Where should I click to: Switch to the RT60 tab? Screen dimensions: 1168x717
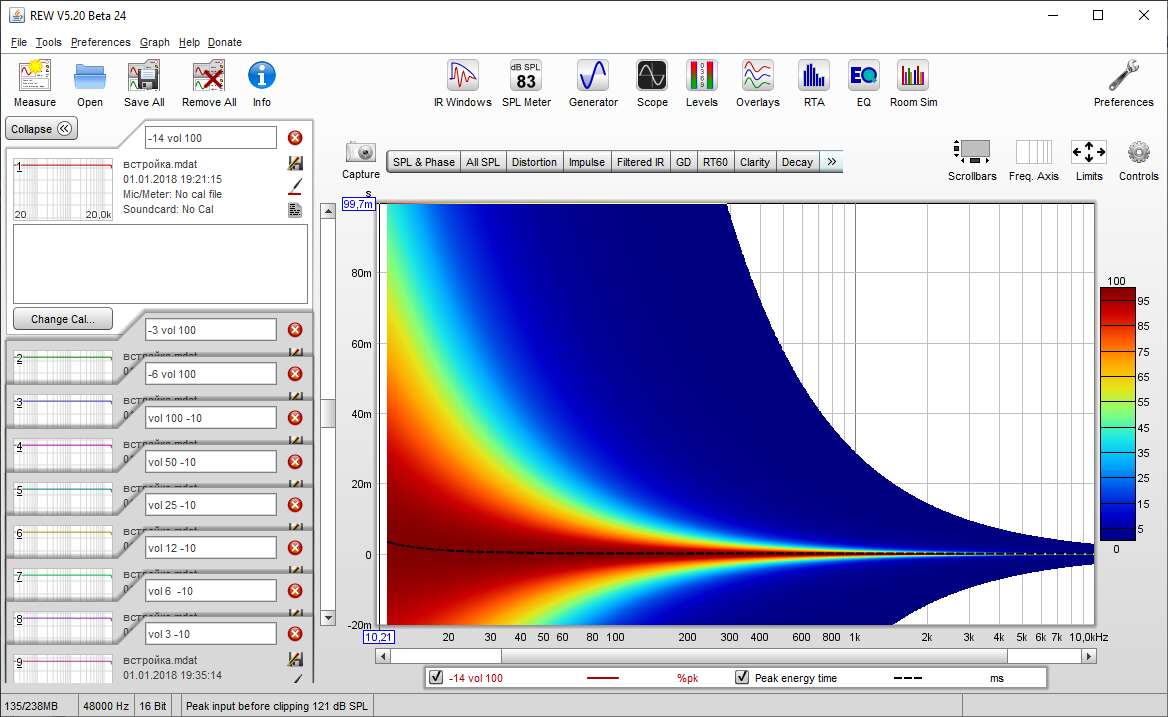[715, 162]
